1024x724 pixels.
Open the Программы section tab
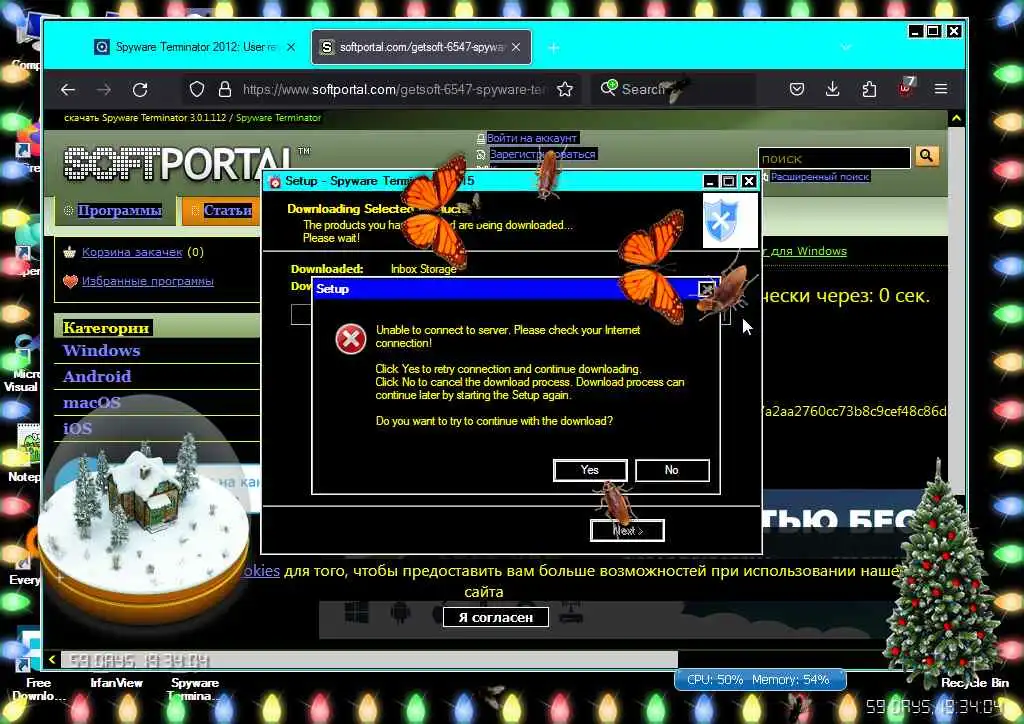(x=114, y=210)
